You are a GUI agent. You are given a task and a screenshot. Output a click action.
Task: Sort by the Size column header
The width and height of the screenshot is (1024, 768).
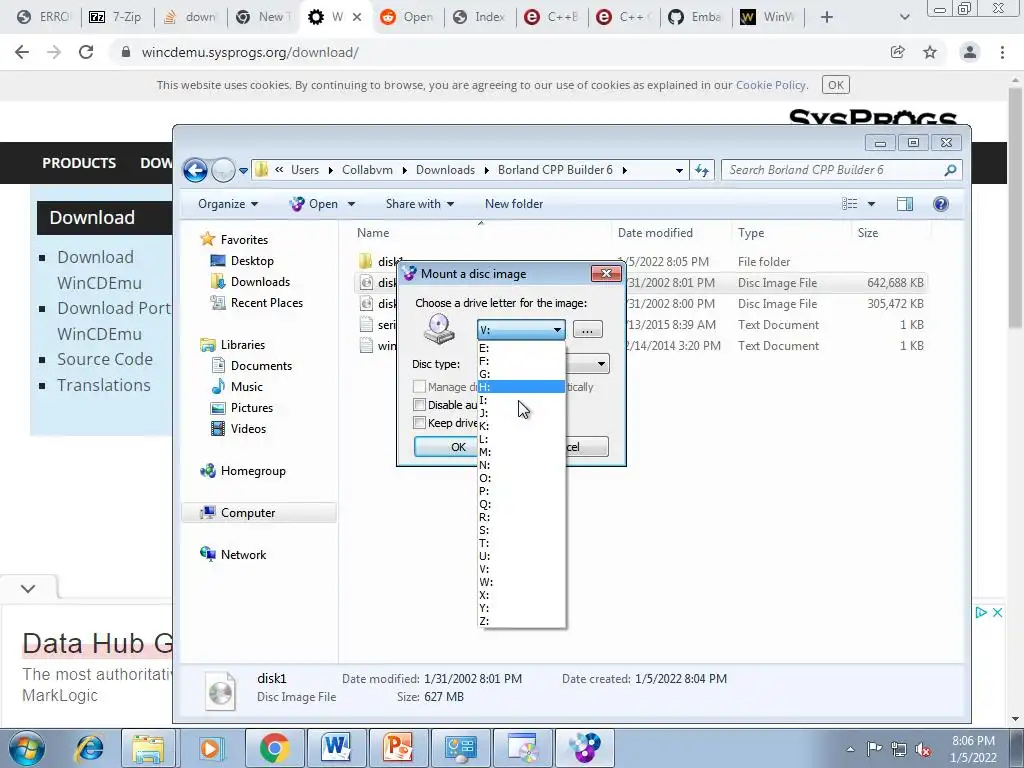pyautogui.click(x=868, y=232)
